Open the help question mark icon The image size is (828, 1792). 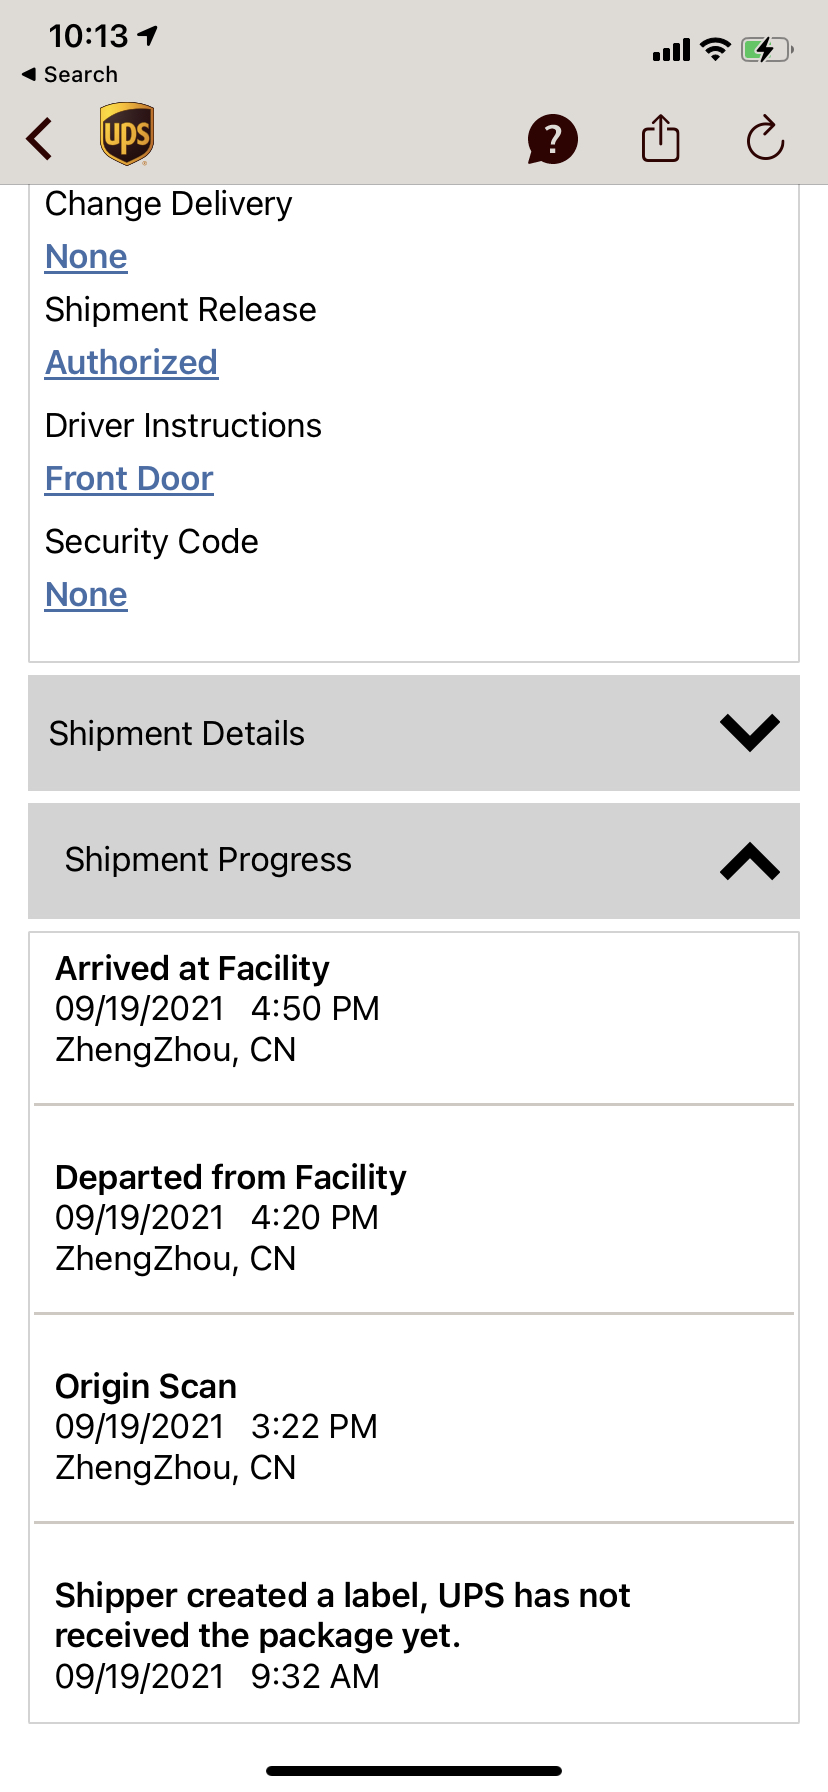click(x=552, y=139)
